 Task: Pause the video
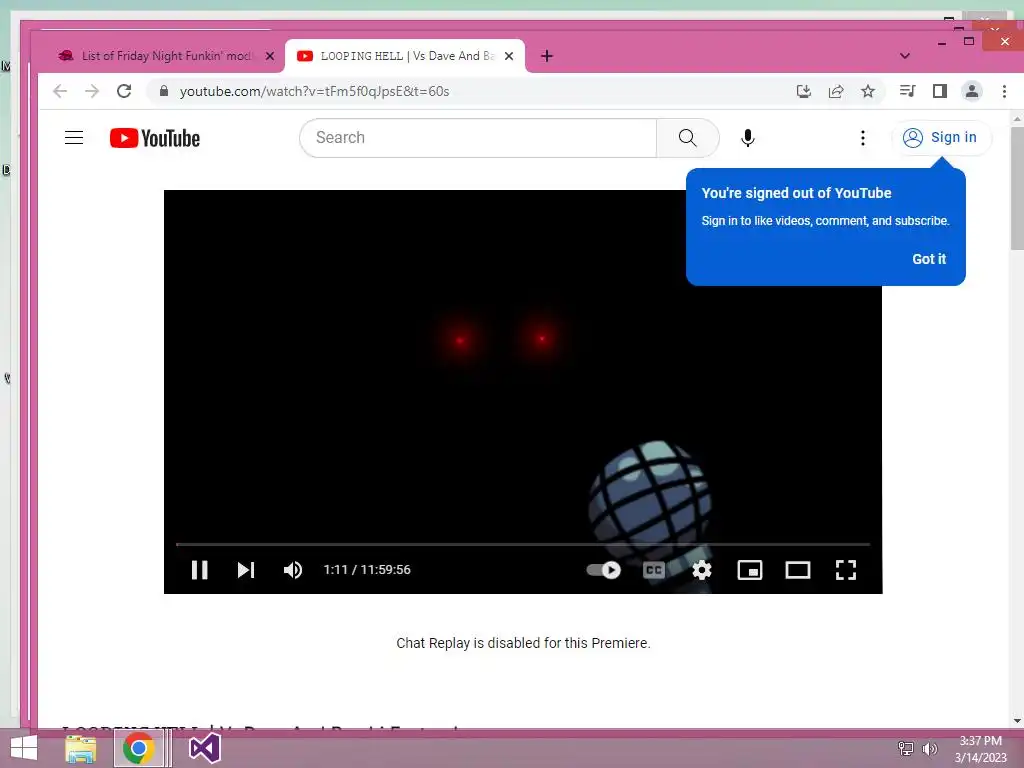click(x=200, y=570)
